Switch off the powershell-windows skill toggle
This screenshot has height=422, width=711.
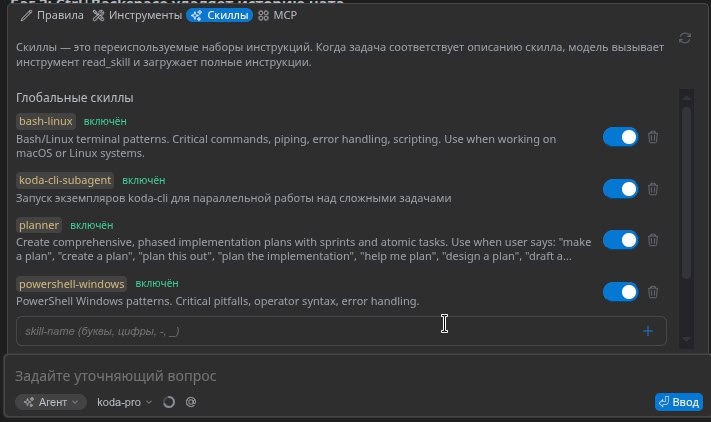pos(620,292)
